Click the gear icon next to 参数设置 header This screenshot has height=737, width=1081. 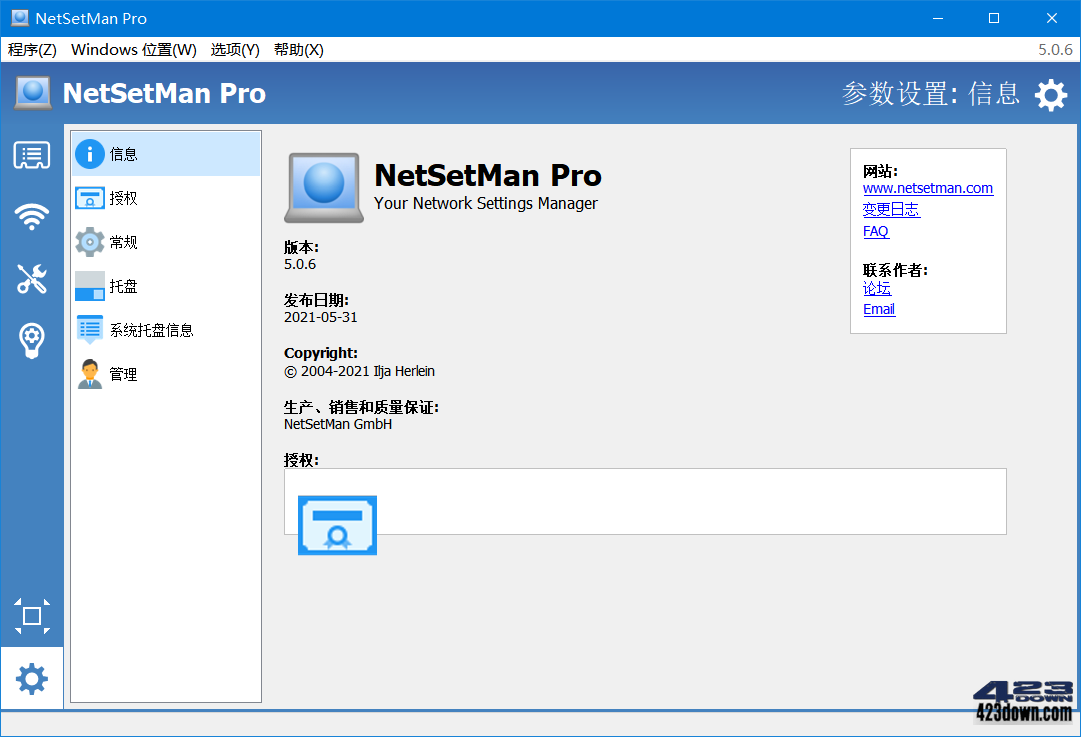click(x=1049, y=94)
